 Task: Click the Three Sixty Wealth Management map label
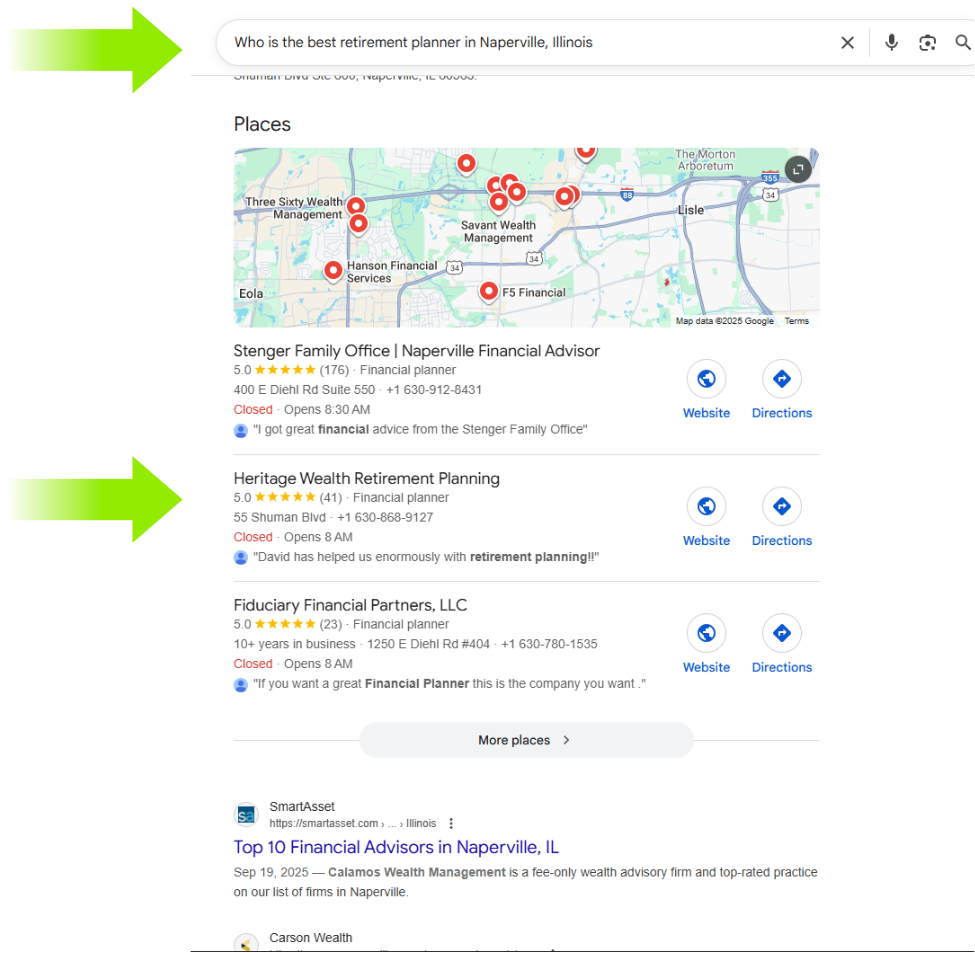[x=293, y=208]
